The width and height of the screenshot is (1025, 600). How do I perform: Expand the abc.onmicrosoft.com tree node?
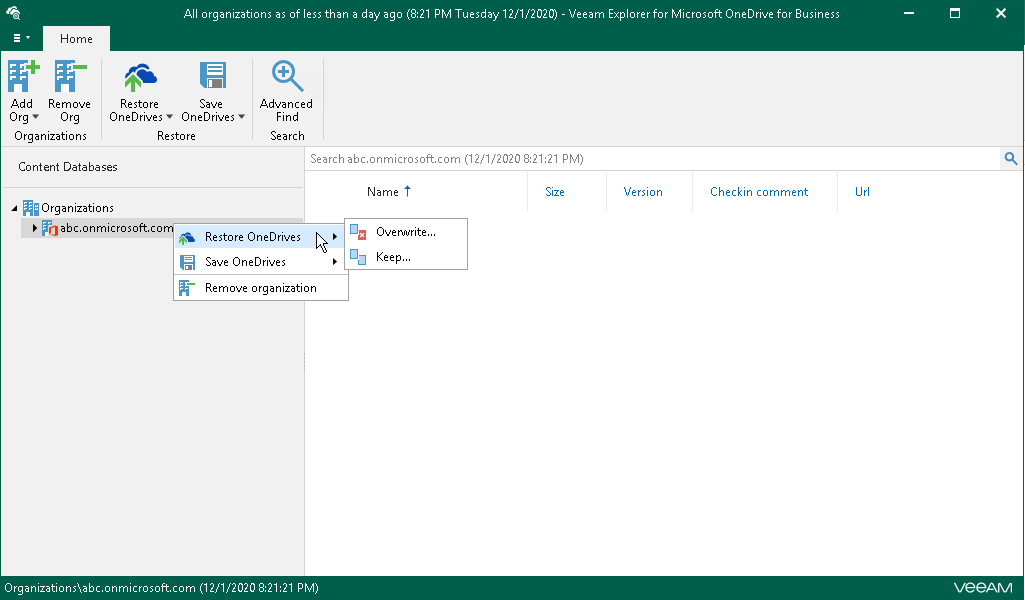coord(35,227)
